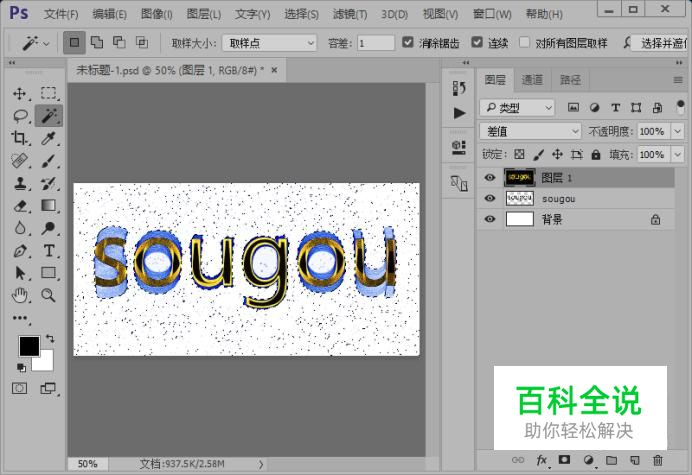
Task: Choose the Horizontal Type tool
Action: pos(48,250)
